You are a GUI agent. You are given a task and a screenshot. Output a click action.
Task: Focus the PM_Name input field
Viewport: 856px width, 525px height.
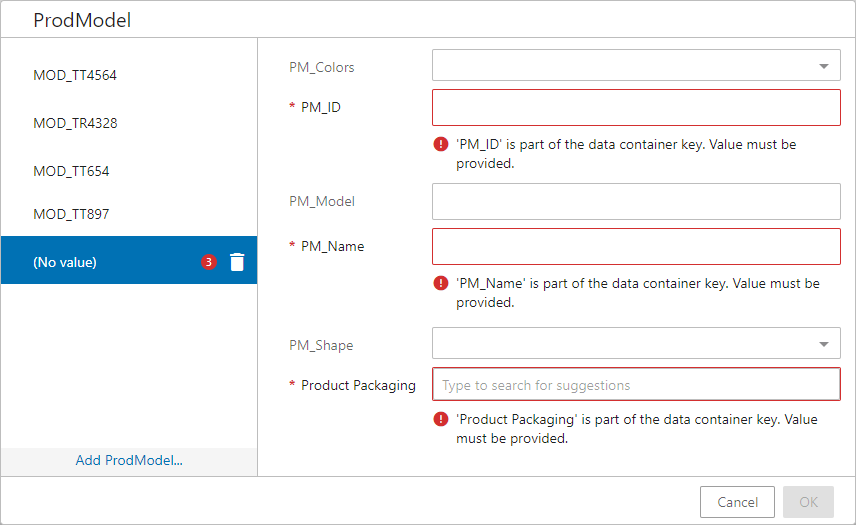[636, 247]
